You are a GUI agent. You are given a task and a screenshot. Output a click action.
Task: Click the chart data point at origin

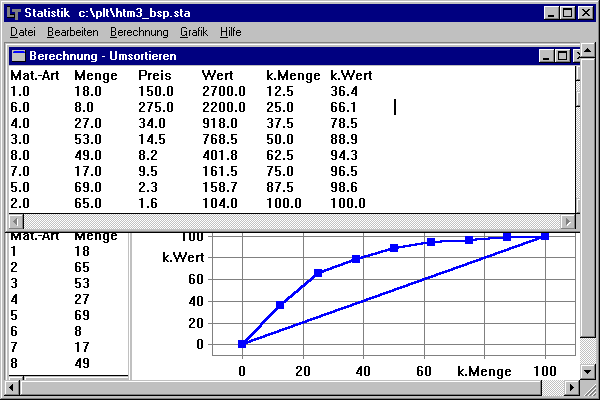pyautogui.click(x=242, y=344)
